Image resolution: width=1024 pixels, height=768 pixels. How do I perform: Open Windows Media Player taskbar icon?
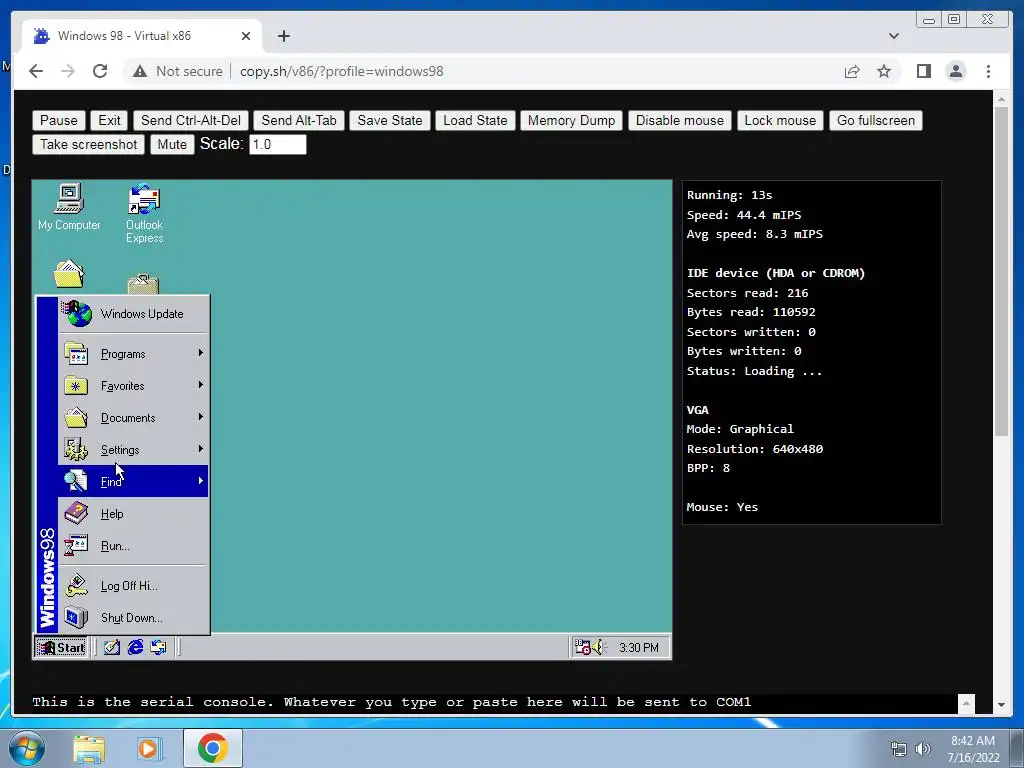pos(149,748)
